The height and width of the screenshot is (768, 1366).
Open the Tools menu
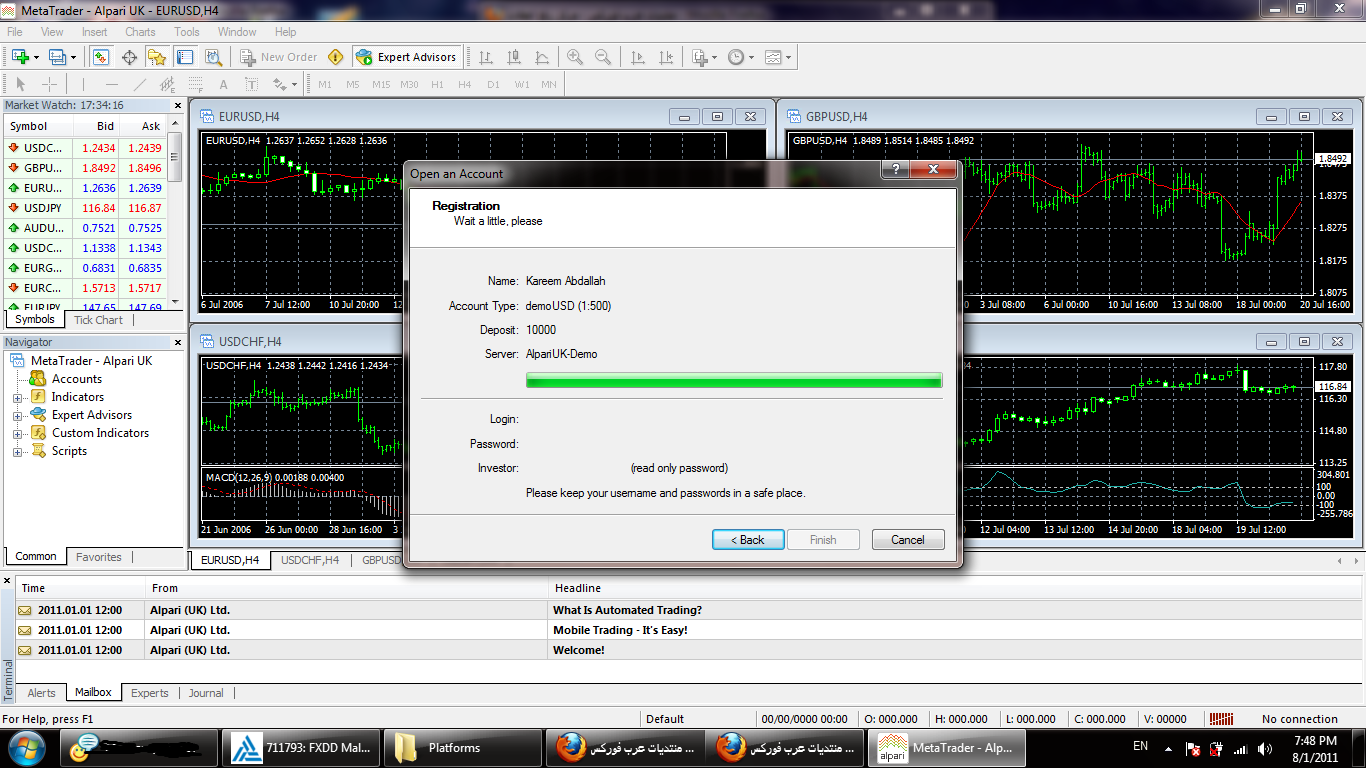tap(187, 32)
